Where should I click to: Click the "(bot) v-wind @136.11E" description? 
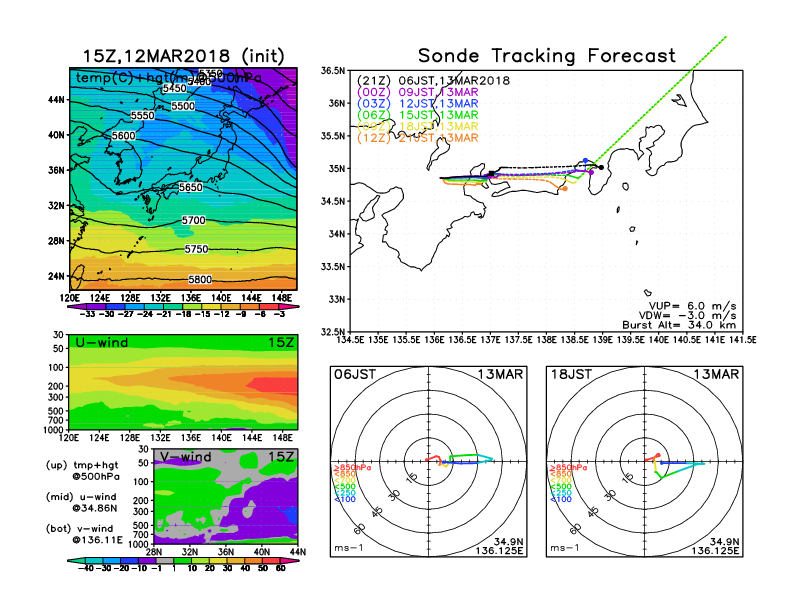pyautogui.click(x=84, y=534)
